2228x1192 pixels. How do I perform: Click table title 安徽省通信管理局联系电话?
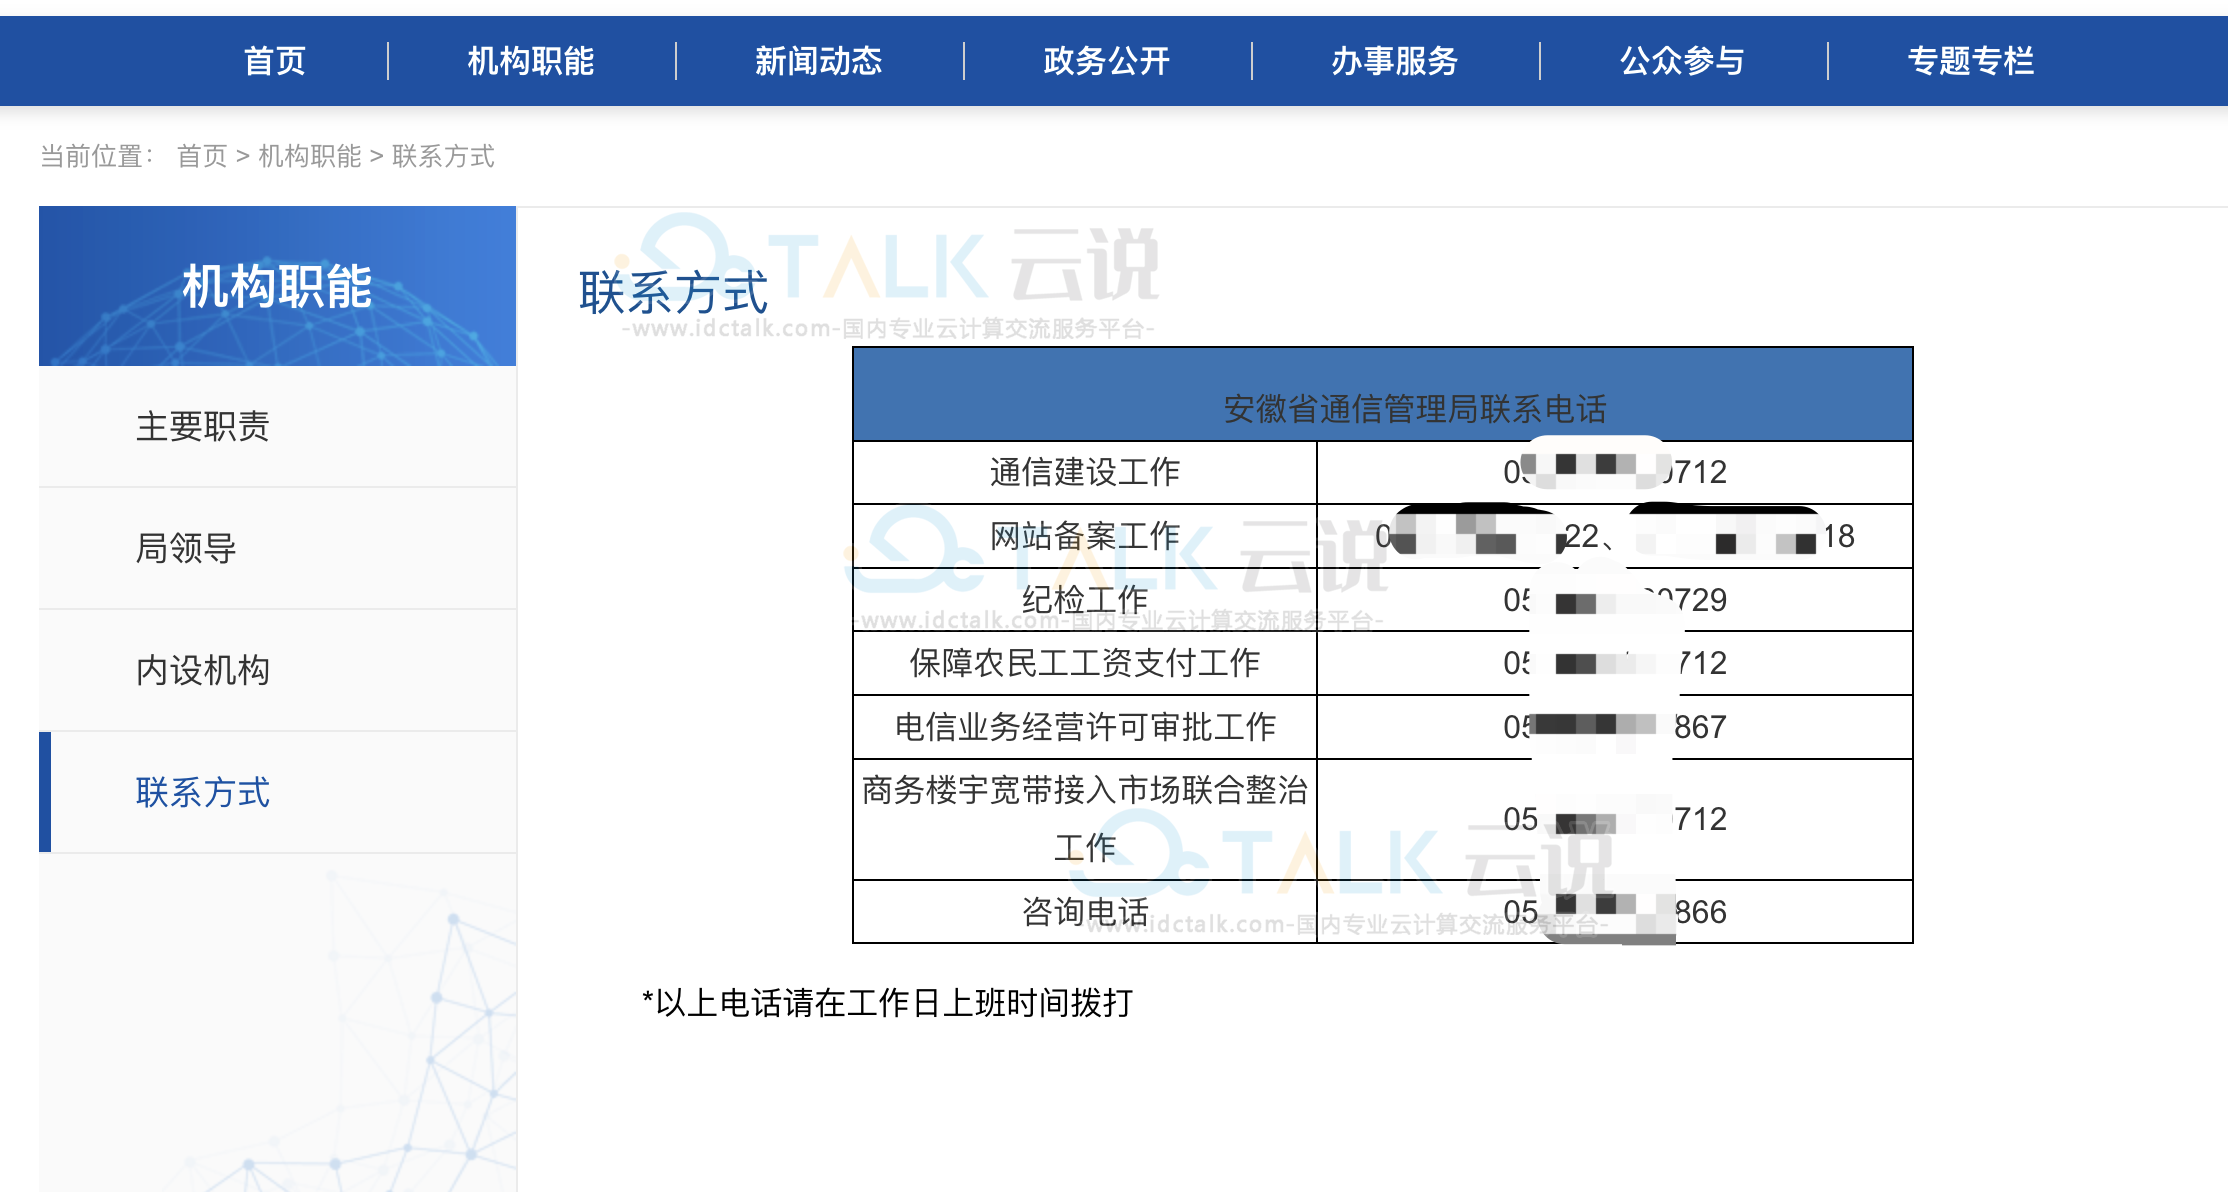pos(1415,408)
